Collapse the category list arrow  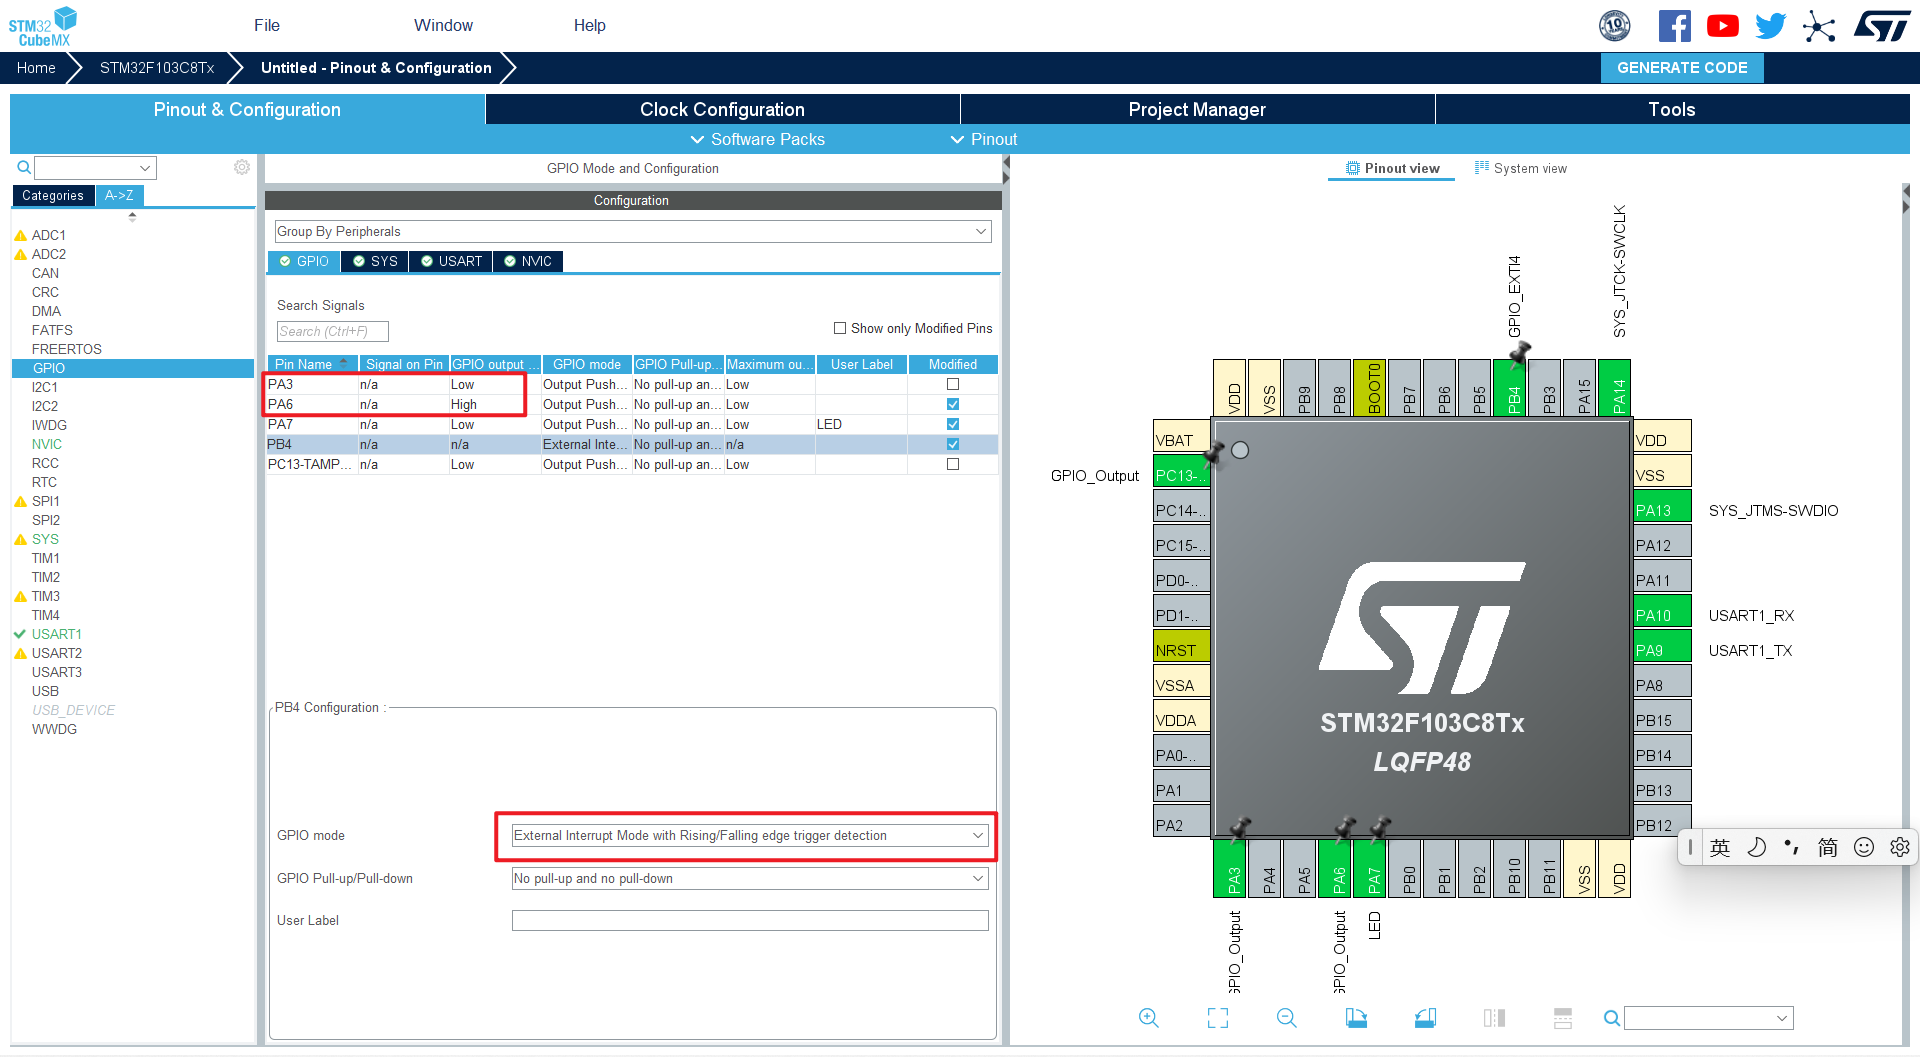(132, 216)
